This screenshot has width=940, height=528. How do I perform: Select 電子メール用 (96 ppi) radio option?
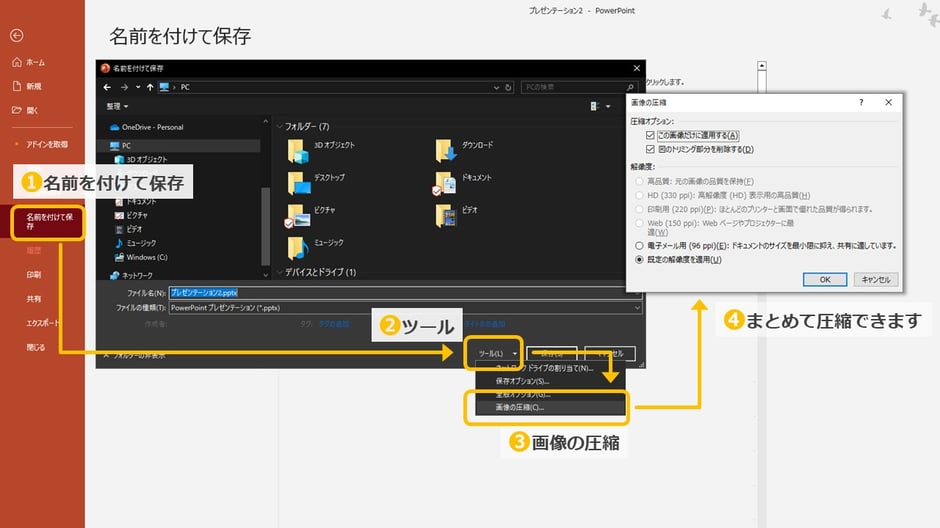click(x=639, y=245)
